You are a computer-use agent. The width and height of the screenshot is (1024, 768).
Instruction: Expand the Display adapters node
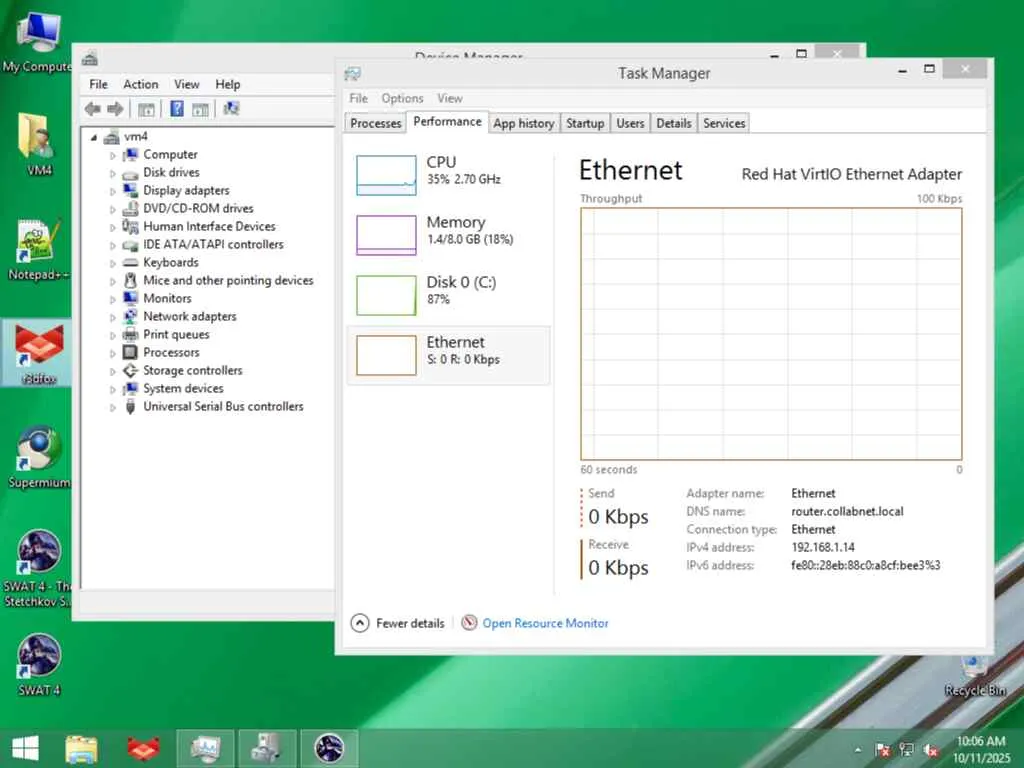(x=112, y=191)
